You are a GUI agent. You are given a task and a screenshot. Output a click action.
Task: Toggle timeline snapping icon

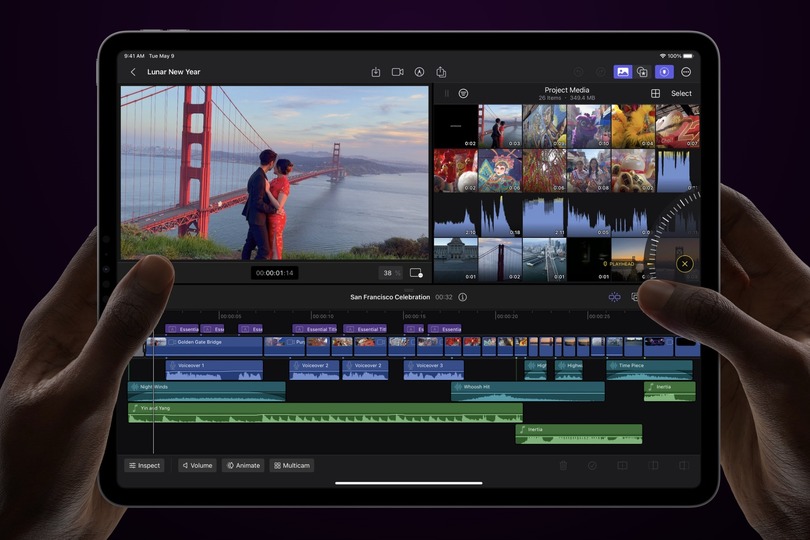[x=614, y=297]
